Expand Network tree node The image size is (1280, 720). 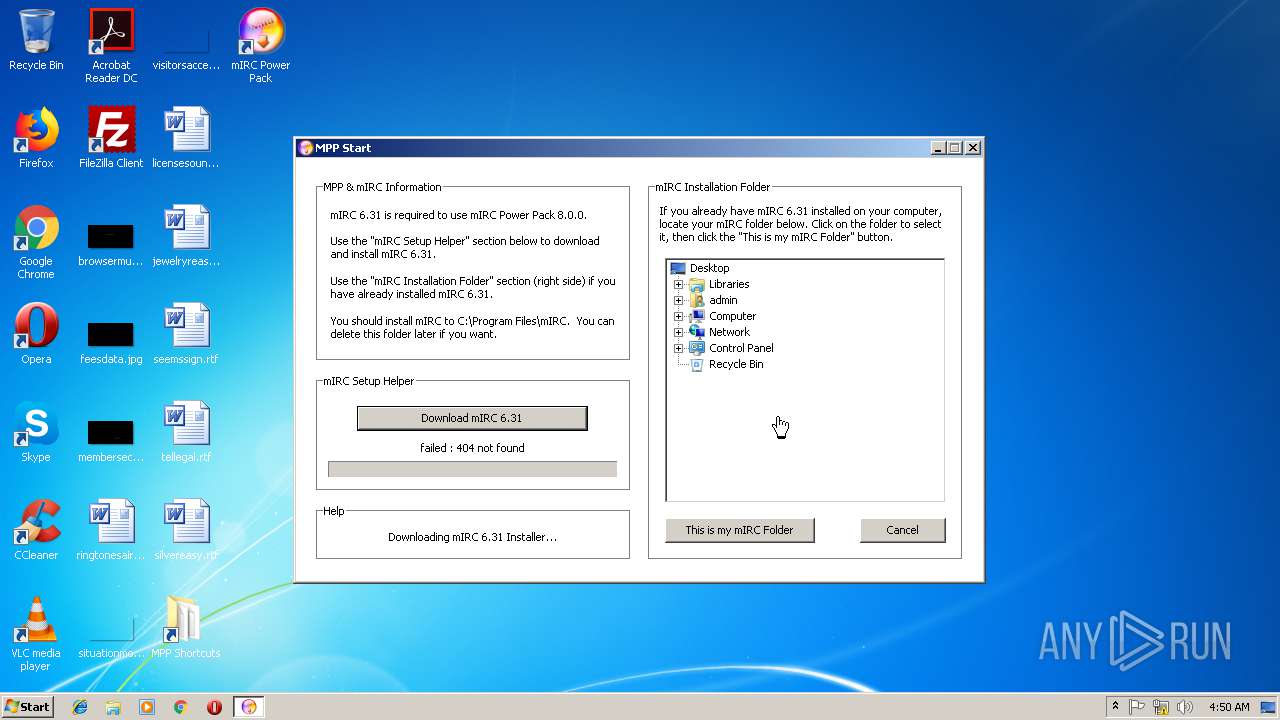pos(678,332)
